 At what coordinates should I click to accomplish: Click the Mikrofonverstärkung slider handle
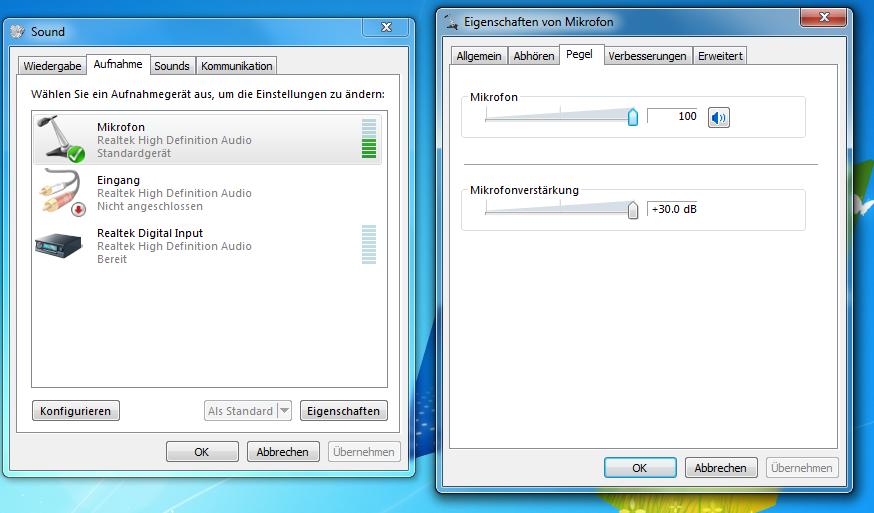(633, 210)
